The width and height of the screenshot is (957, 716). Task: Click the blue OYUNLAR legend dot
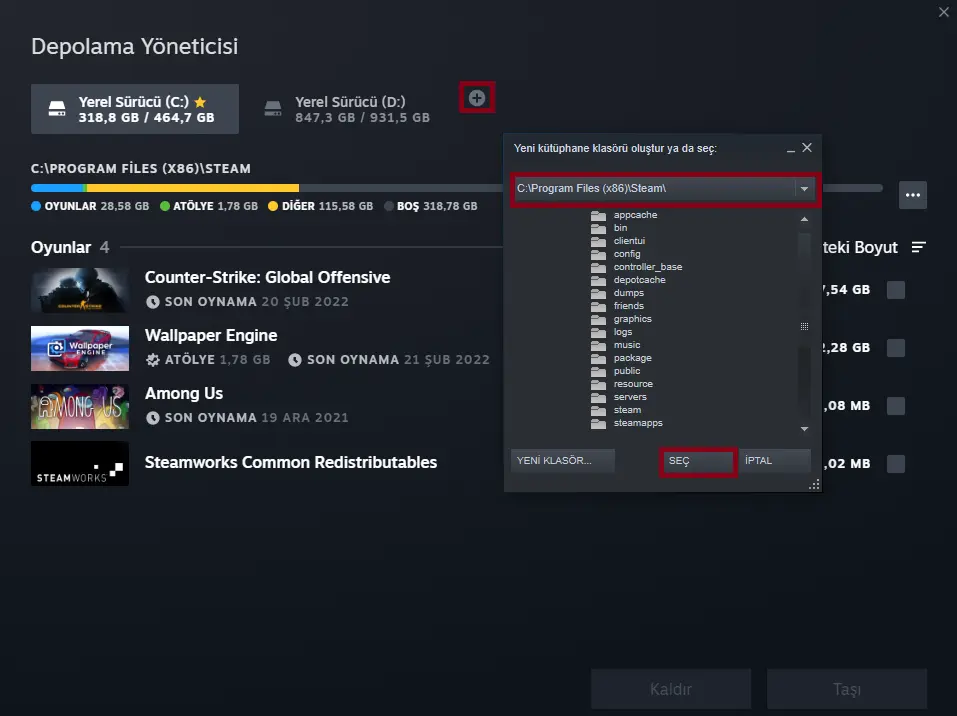[36, 206]
